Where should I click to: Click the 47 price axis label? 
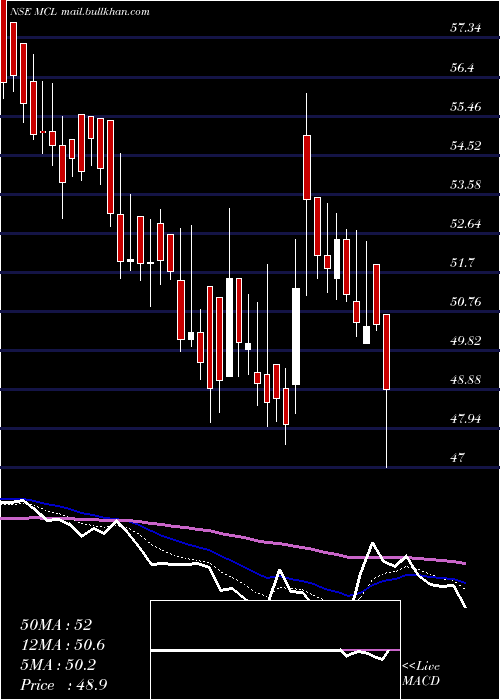click(458, 457)
